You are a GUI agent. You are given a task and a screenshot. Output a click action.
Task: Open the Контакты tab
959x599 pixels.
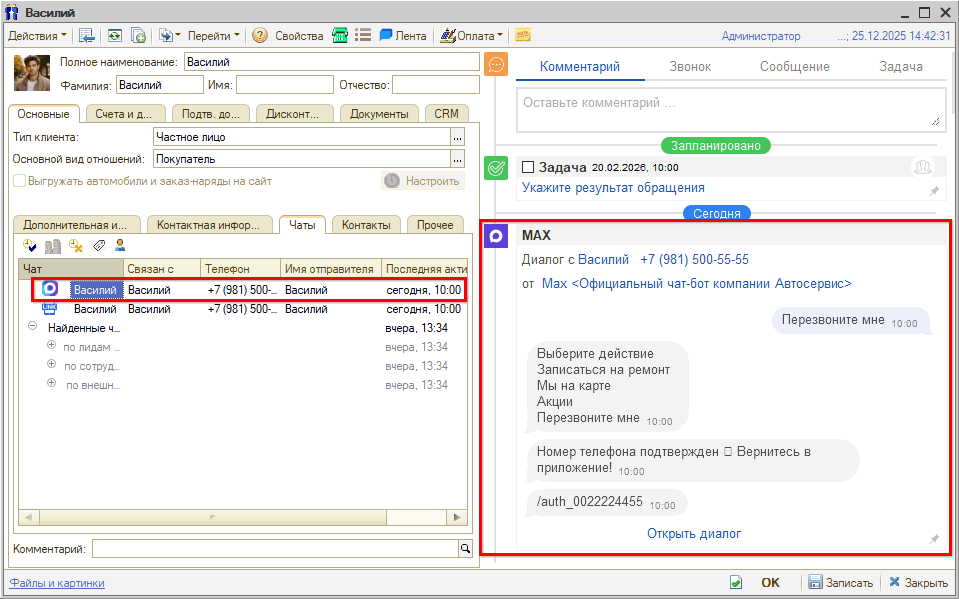coord(365,225)
